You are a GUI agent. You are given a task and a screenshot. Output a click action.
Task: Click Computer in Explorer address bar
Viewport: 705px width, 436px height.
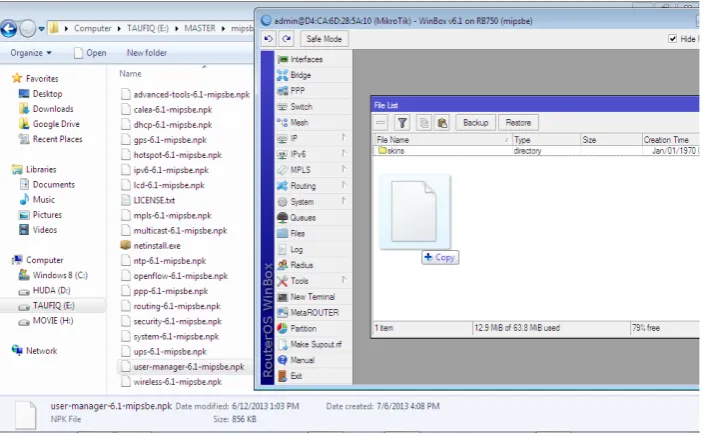click(x=92, y=28)
